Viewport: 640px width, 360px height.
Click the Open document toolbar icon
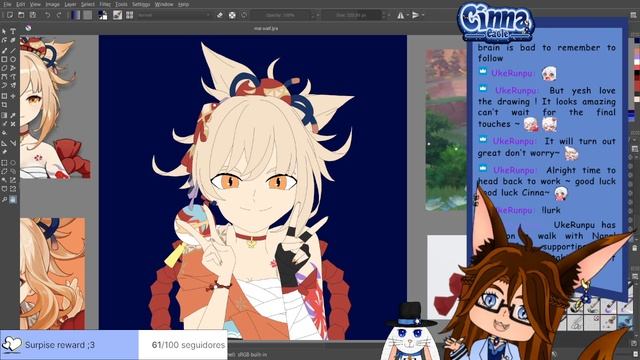click(x=21, y=15)
